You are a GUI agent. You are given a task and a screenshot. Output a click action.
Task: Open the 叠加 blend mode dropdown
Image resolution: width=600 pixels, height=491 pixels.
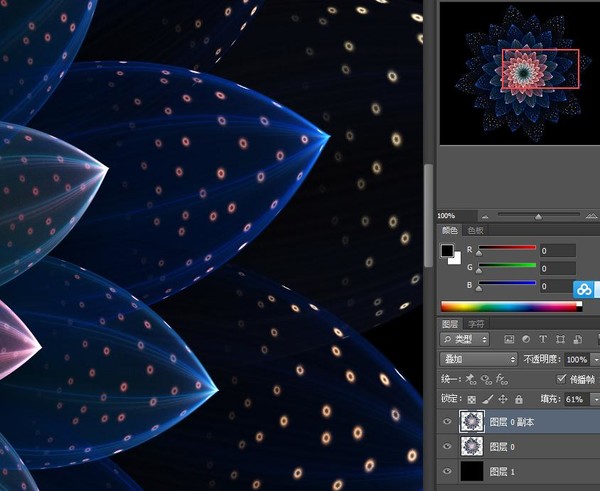(478, 359)
